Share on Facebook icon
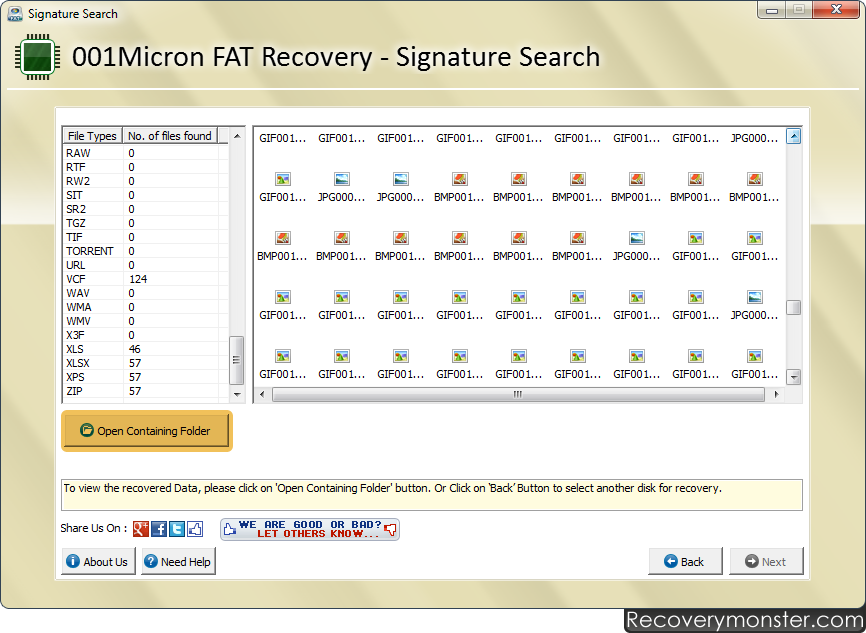The image size is (866, 633). pyautogui.click(x=159, y=529)
